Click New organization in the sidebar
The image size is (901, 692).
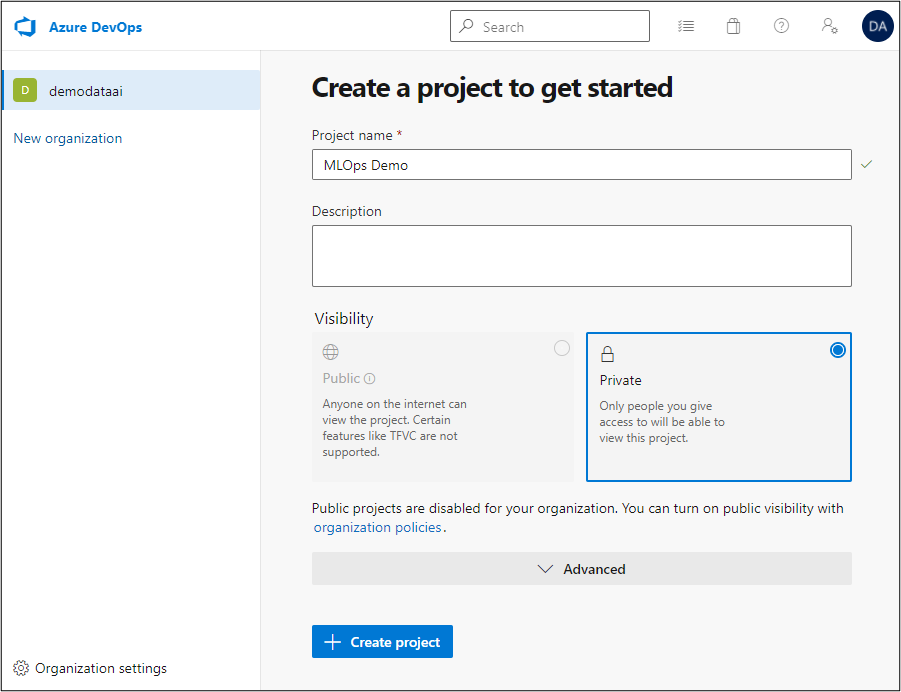tap(67, 138)
